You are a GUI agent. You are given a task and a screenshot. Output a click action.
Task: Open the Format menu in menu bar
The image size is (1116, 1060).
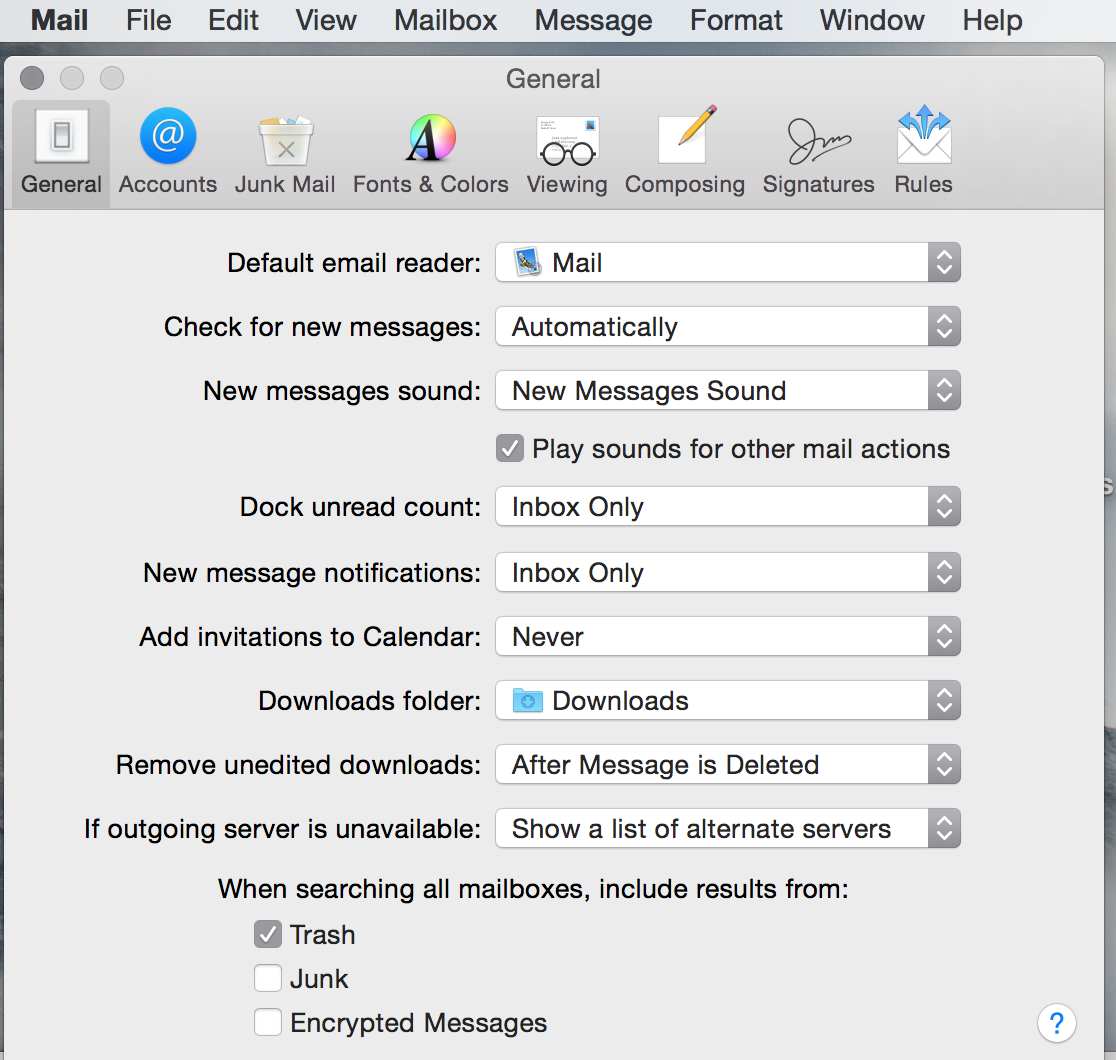[735, 20]
